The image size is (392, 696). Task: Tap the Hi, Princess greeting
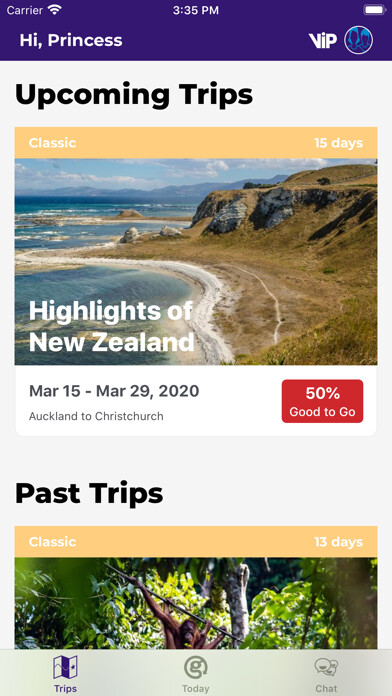click(x=71, y=40)
